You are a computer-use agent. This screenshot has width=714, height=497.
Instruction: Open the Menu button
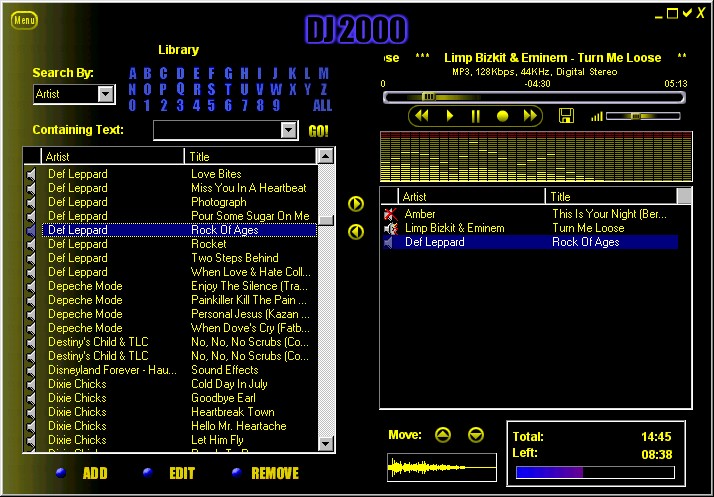tap(24, 20)
